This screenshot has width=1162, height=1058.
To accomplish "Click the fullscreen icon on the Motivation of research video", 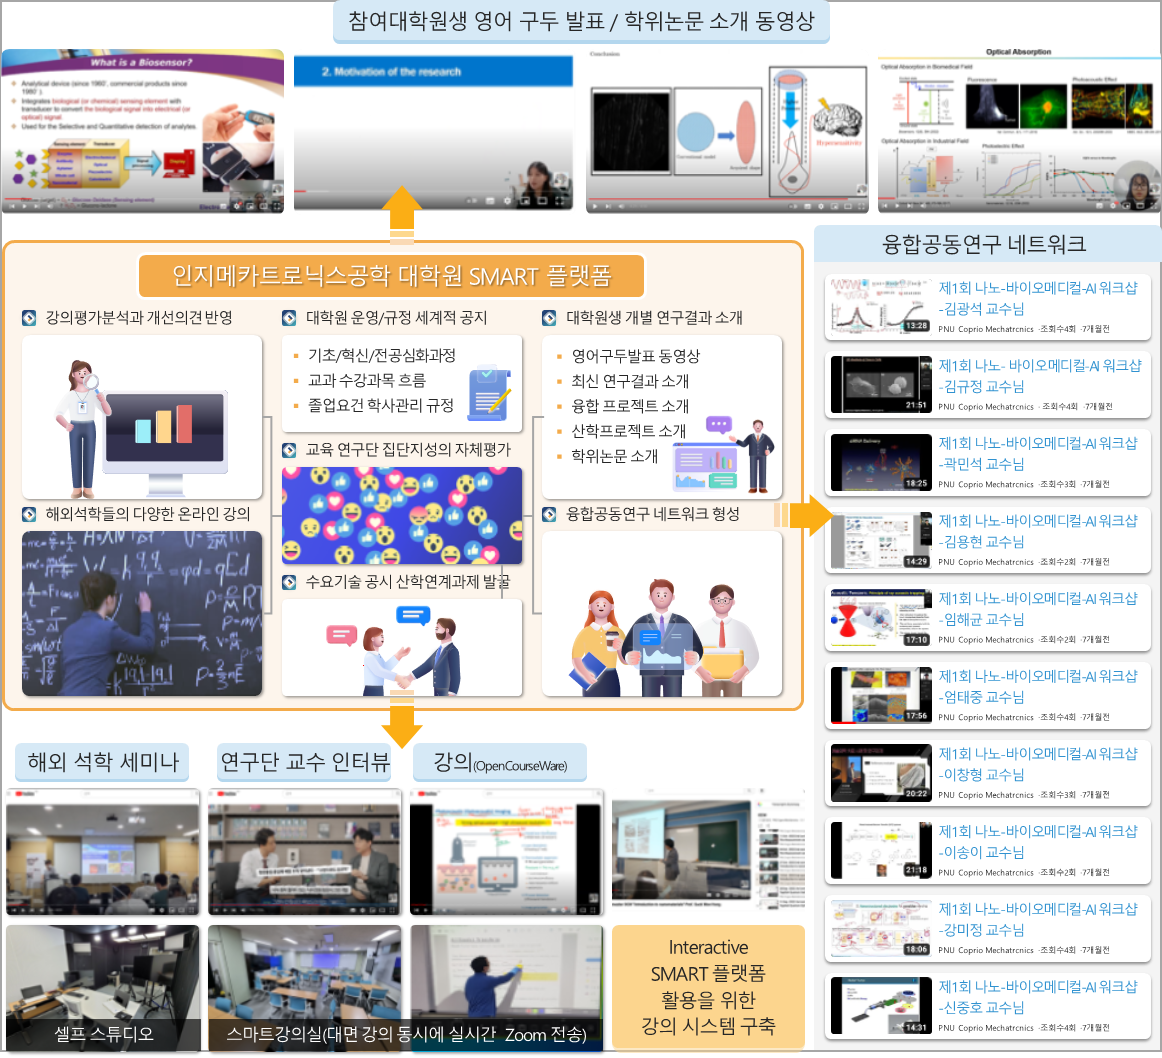I will 561,201.
